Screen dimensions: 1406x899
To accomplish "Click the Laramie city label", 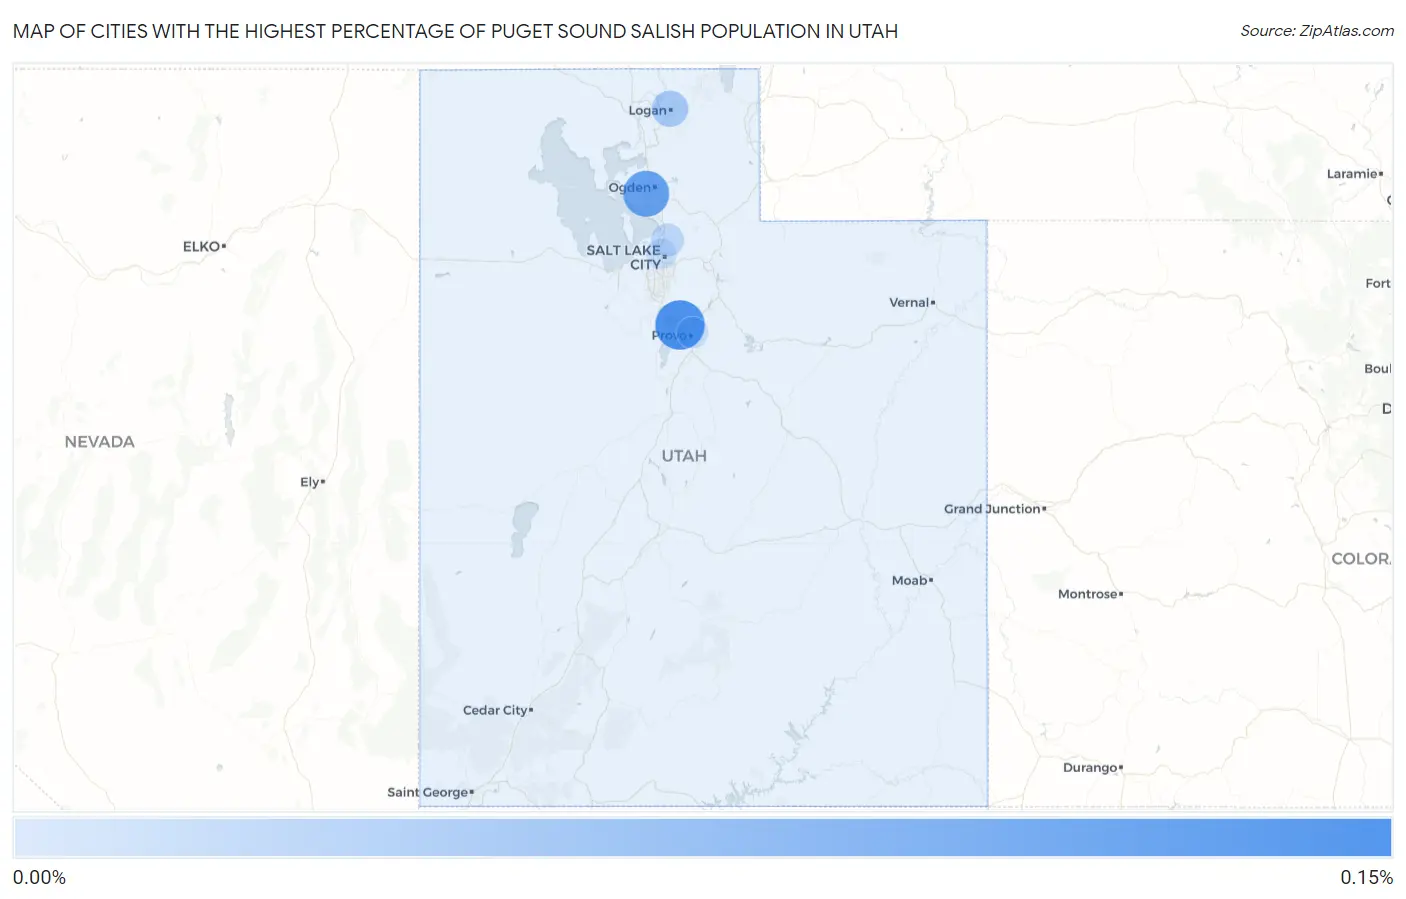I will (1352, 174).
